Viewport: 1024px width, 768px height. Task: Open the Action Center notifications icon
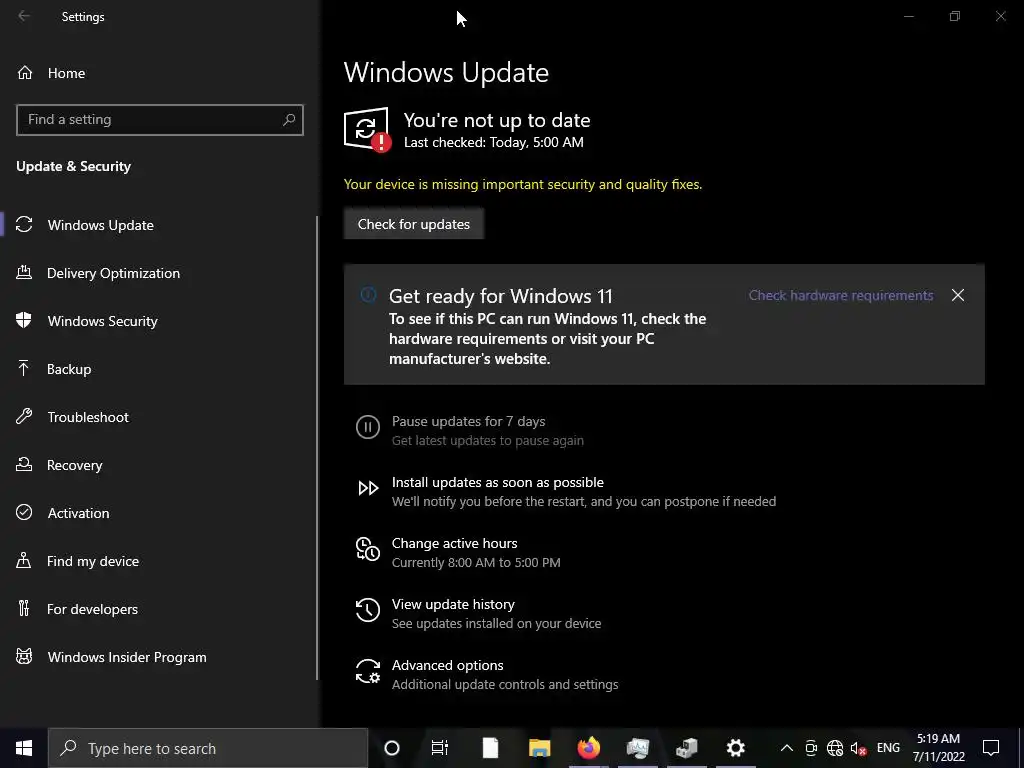coord(991,748)
